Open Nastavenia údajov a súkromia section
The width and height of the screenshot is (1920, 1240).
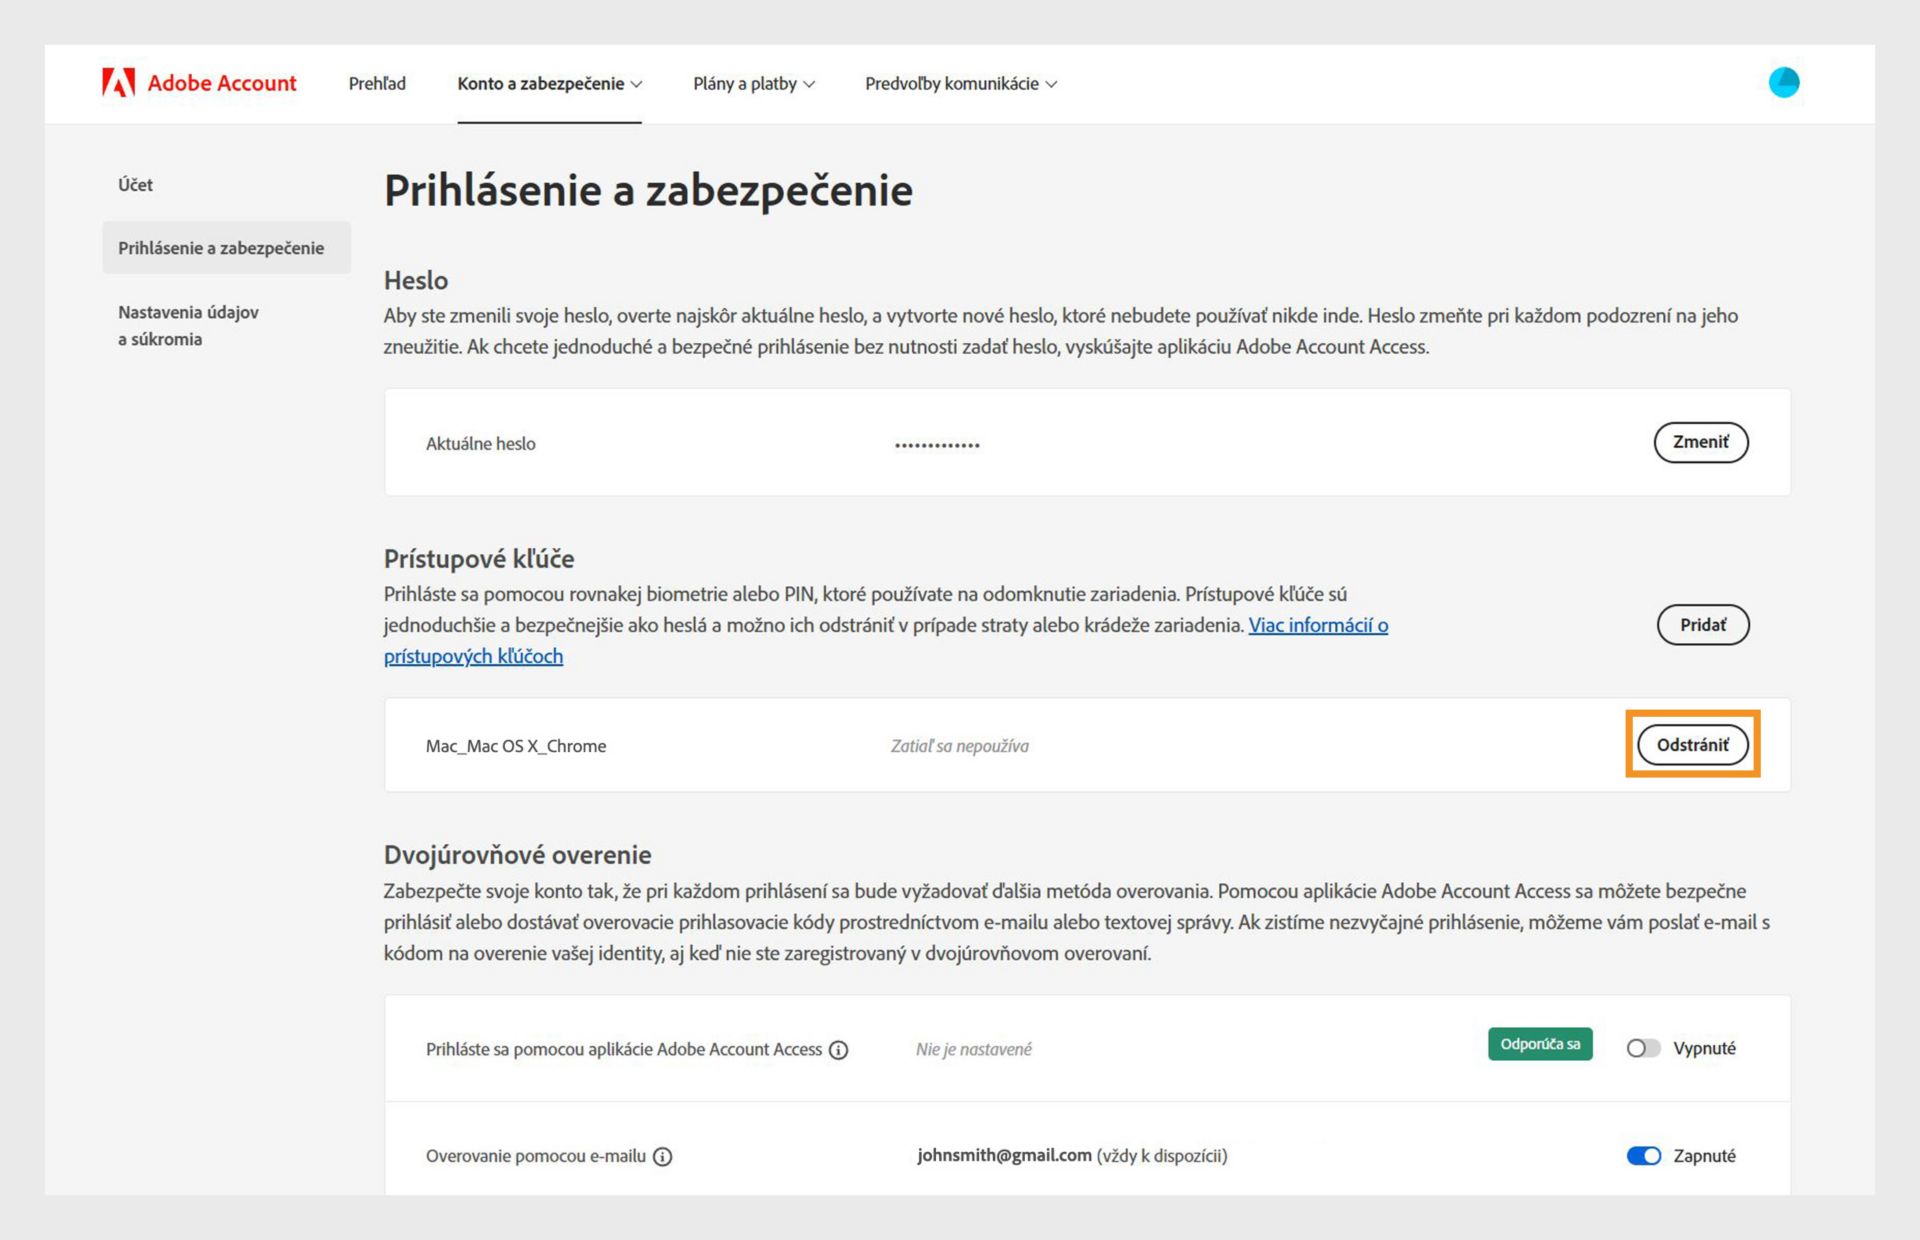tap(188, 326)
